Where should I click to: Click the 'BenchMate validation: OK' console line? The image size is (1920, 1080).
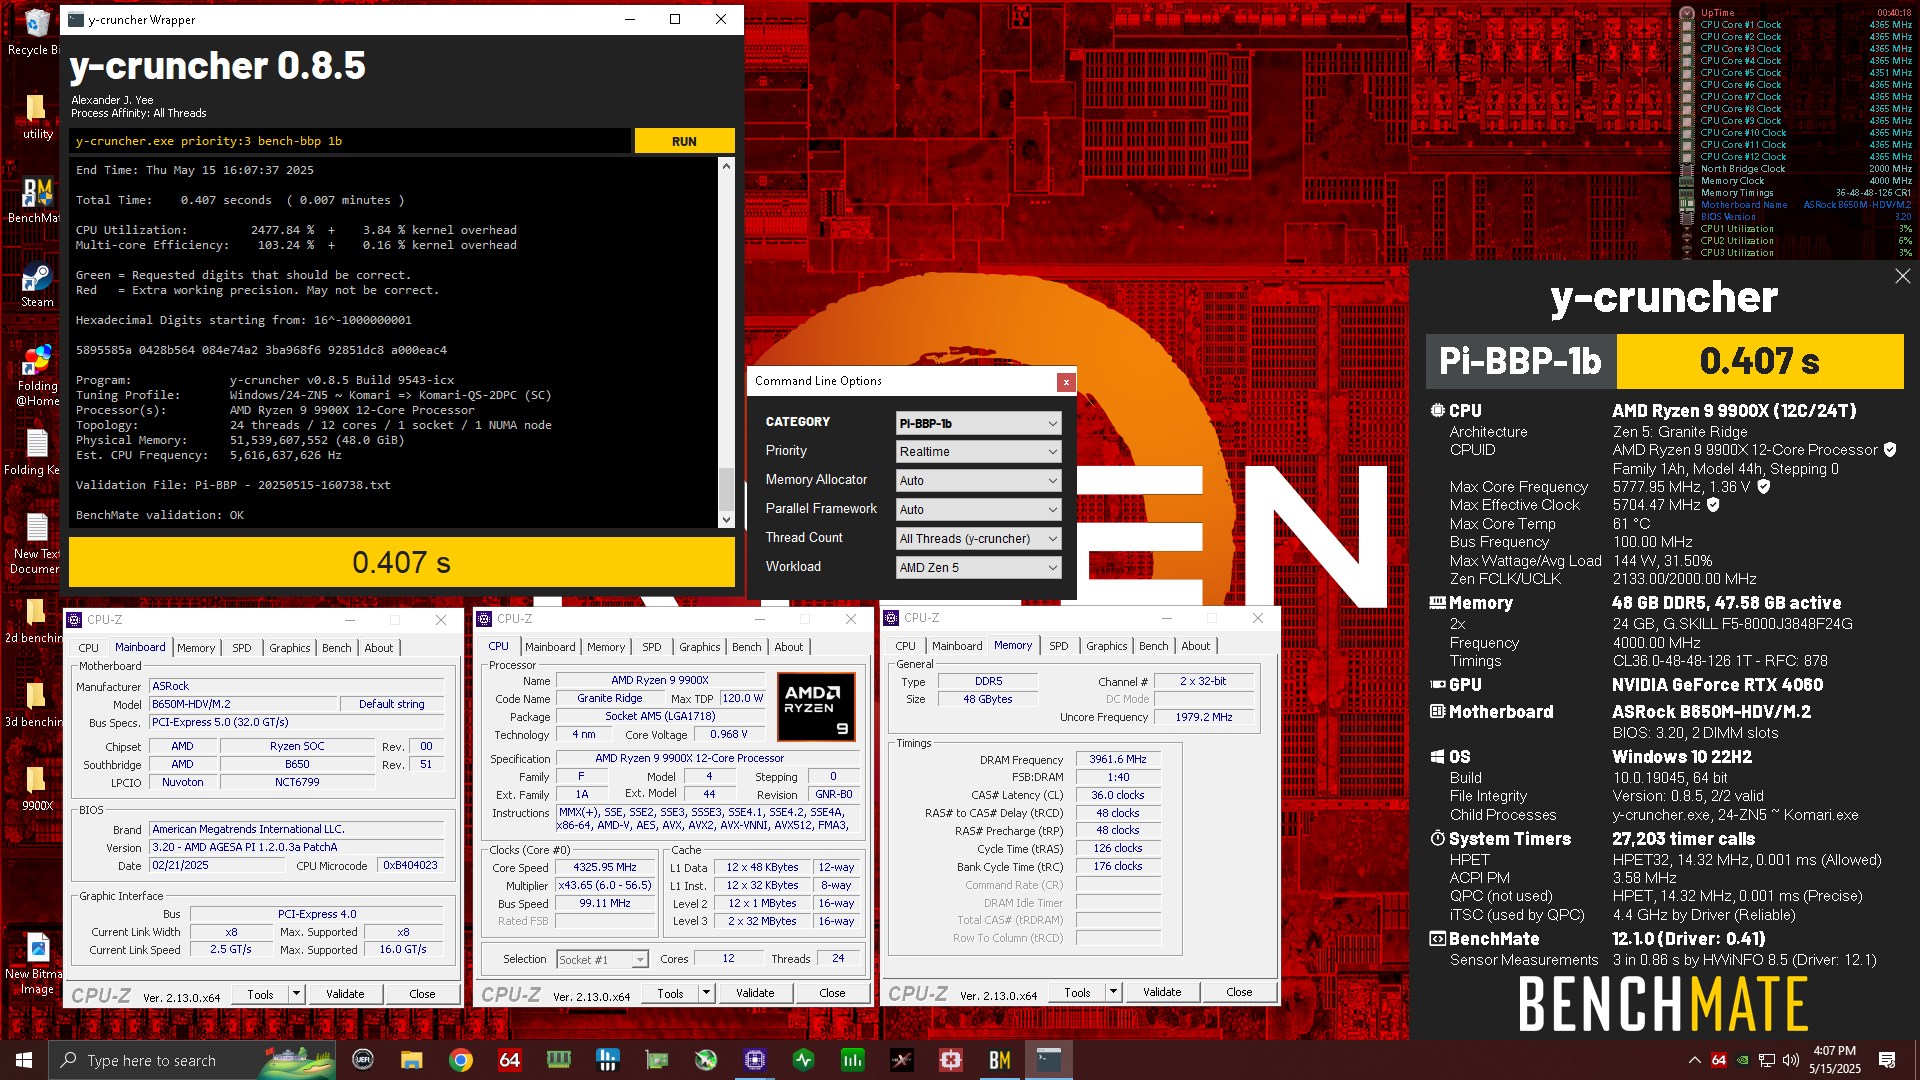click(160, 515)
